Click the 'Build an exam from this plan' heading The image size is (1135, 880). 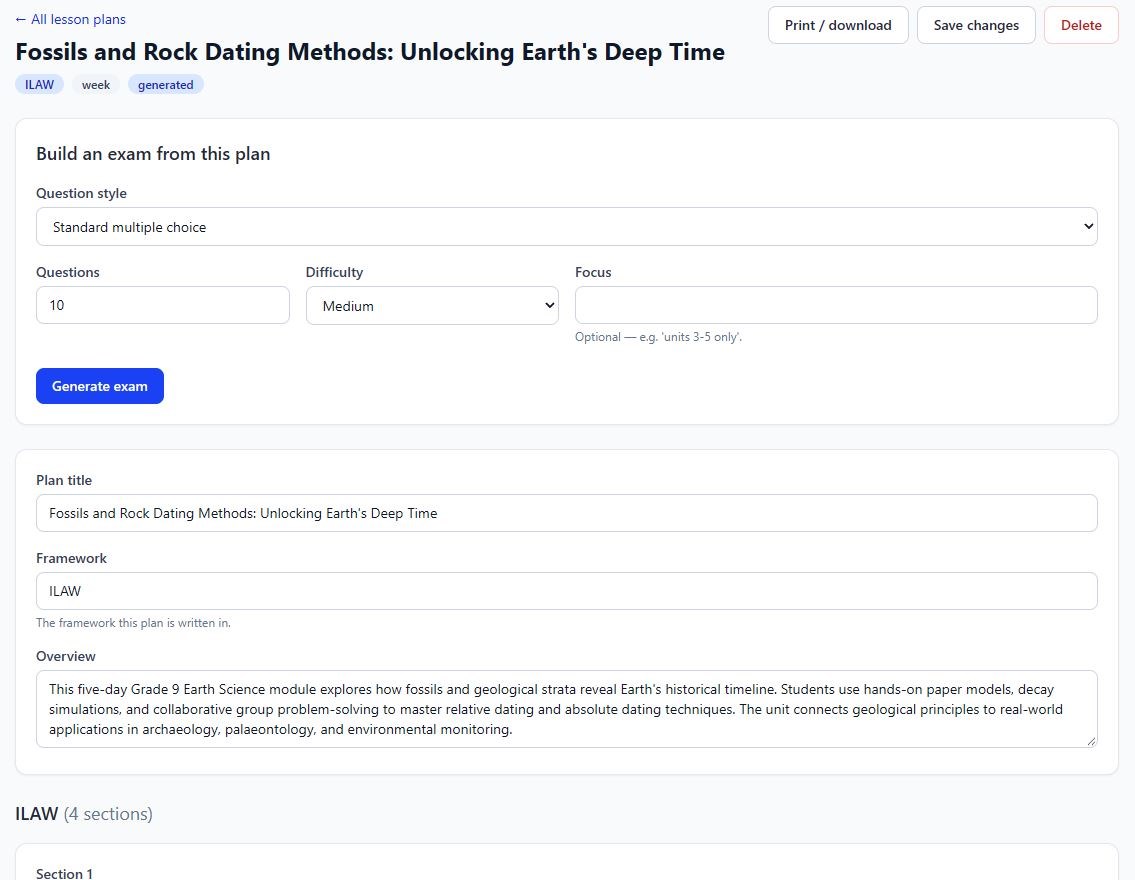(x=153, y=154)
